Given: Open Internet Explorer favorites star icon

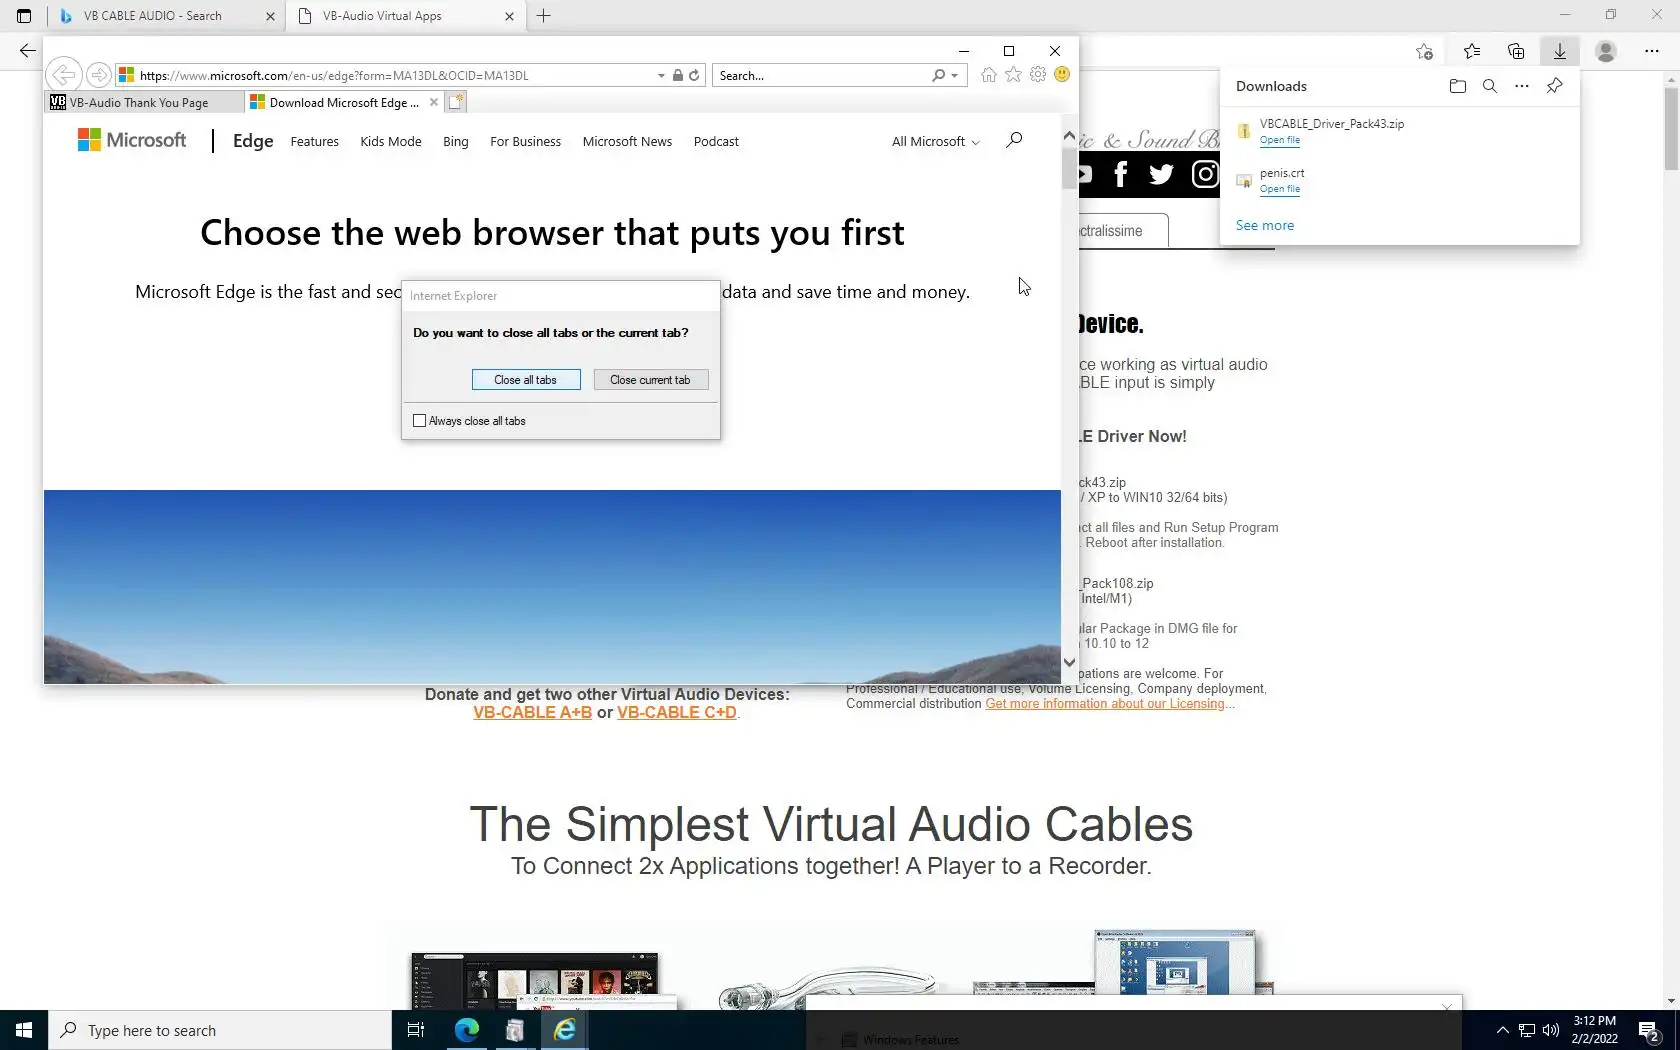Looking at the screenshot, I should pyautogui.click(x=1014, y=75).
